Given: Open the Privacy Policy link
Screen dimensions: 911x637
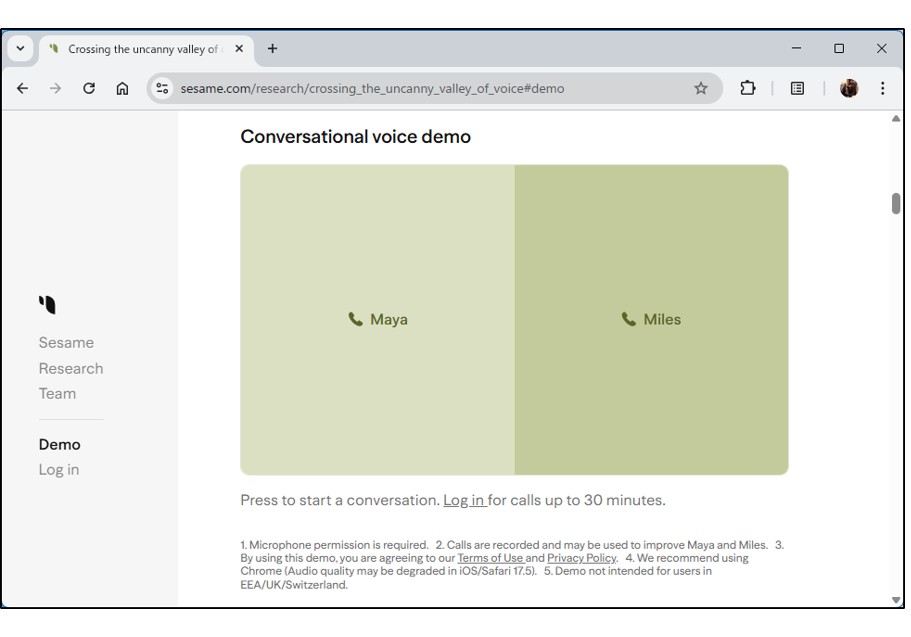Looking at the screenshot, I should click(581, 558).
